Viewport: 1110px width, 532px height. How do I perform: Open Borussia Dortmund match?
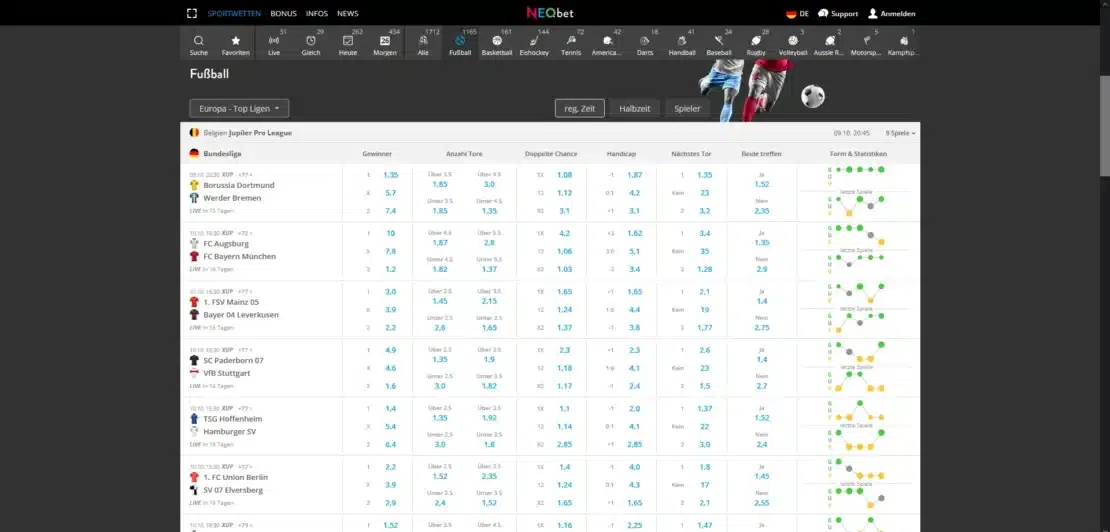[x=239, y=185]
